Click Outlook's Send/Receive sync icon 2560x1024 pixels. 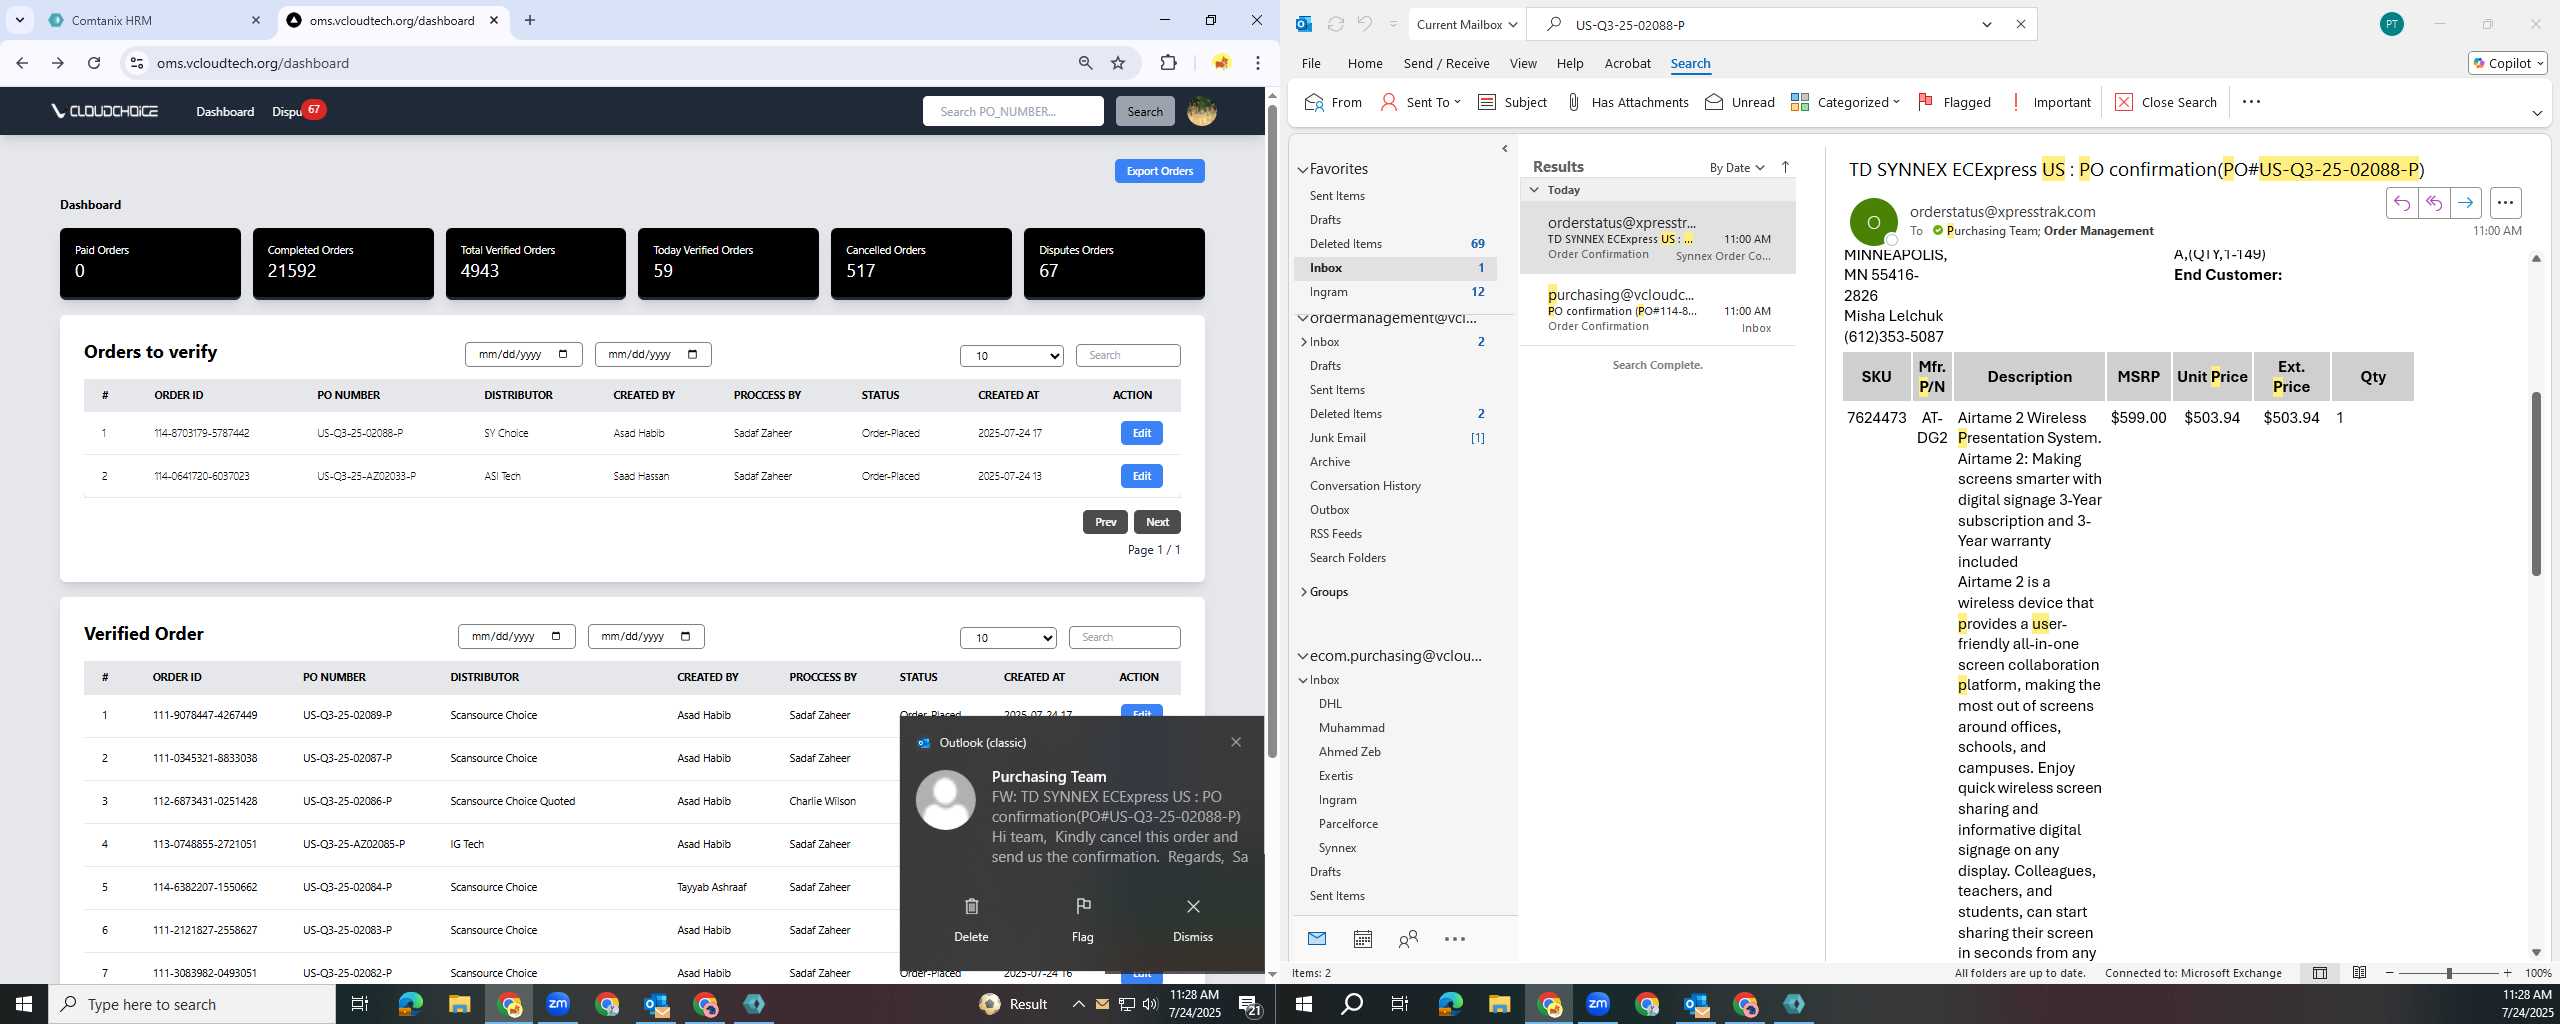pos(1335,24)
